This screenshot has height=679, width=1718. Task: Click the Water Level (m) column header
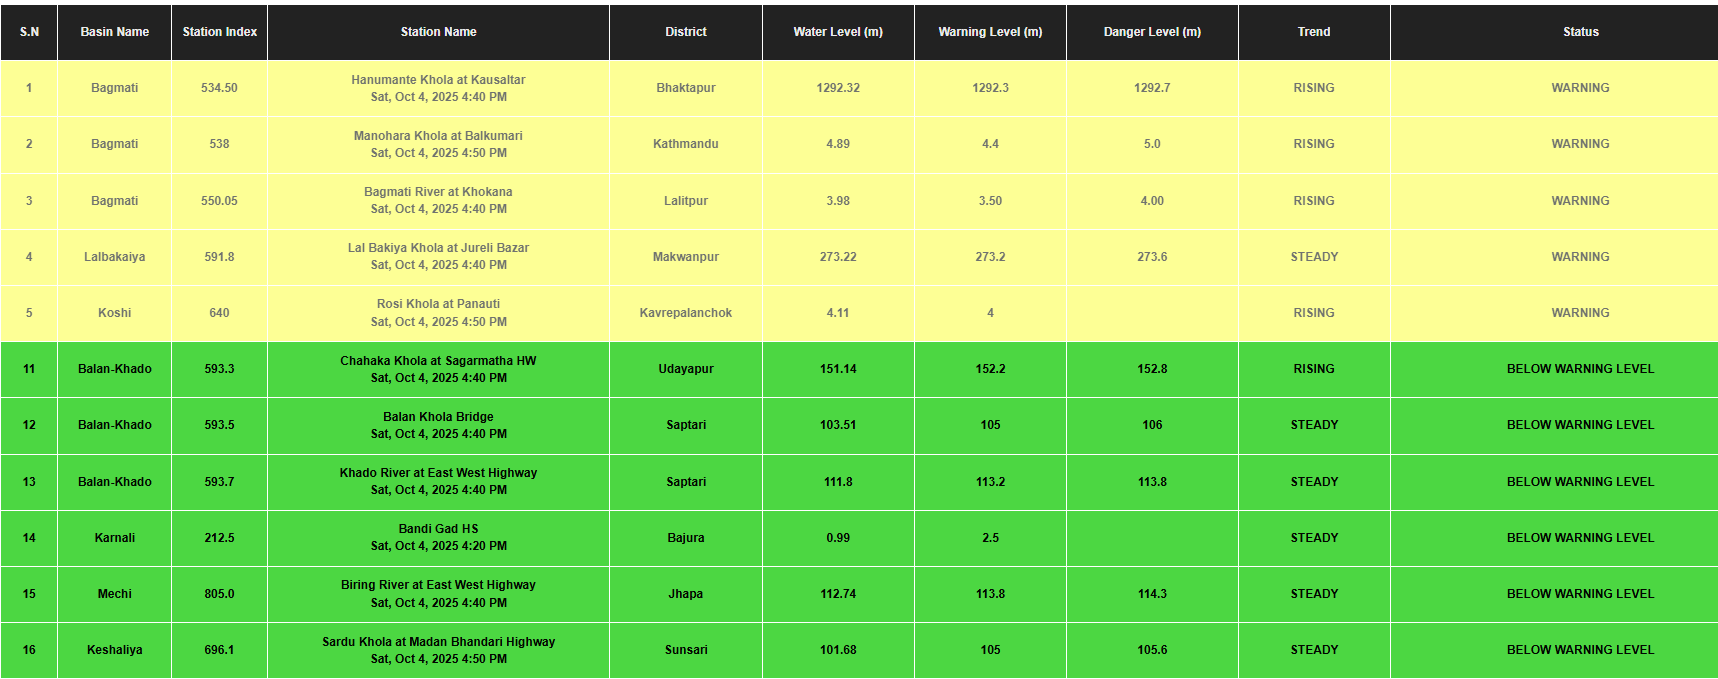click(x=838, y=32)
